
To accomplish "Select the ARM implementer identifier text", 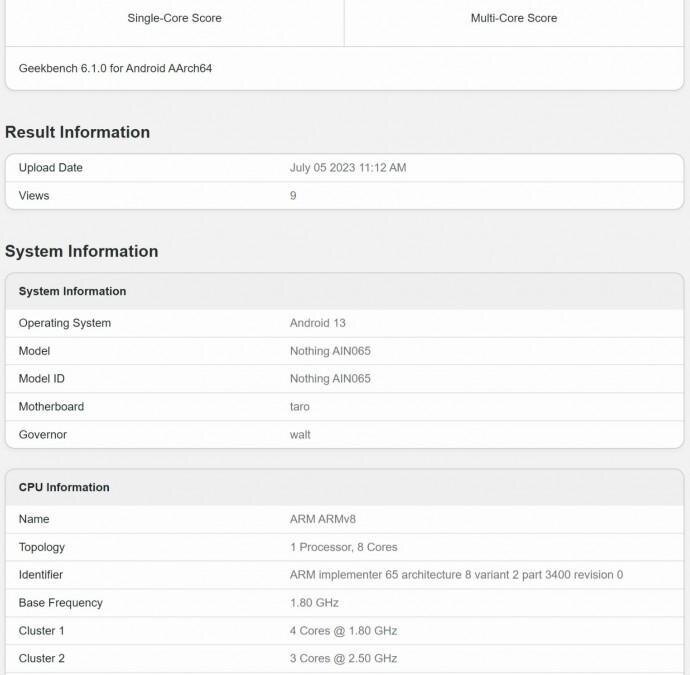I will pos(456,575).
